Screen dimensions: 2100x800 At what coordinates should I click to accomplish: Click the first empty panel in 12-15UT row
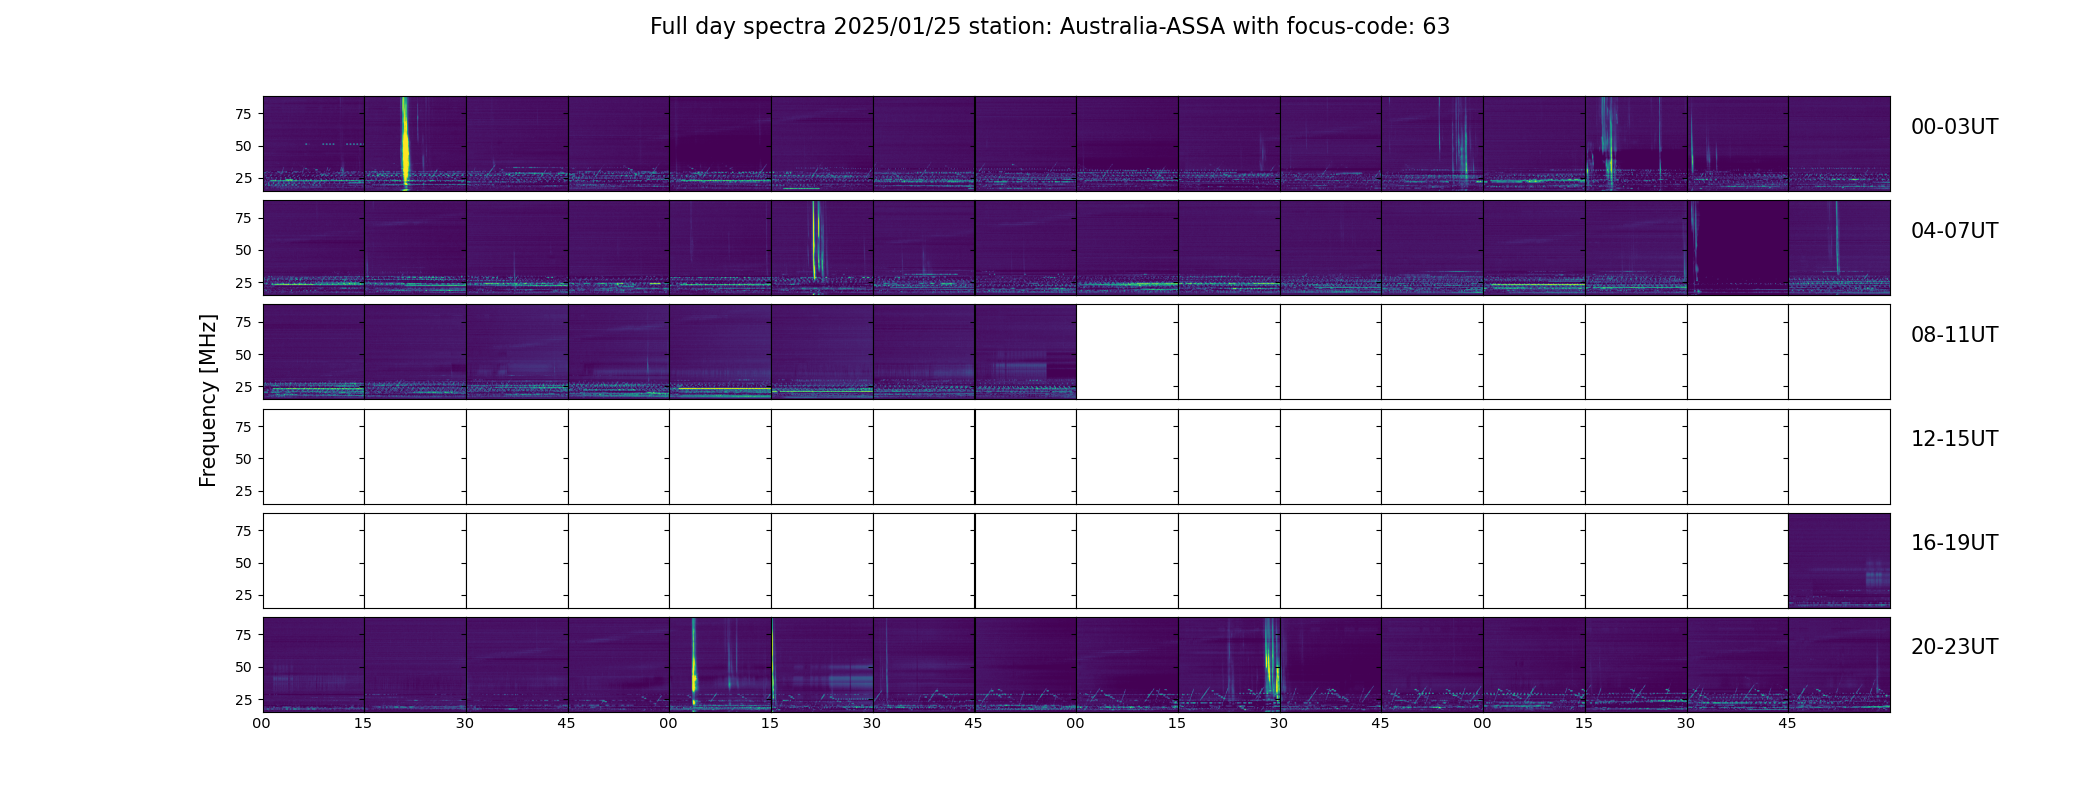[x=314, y=457]
